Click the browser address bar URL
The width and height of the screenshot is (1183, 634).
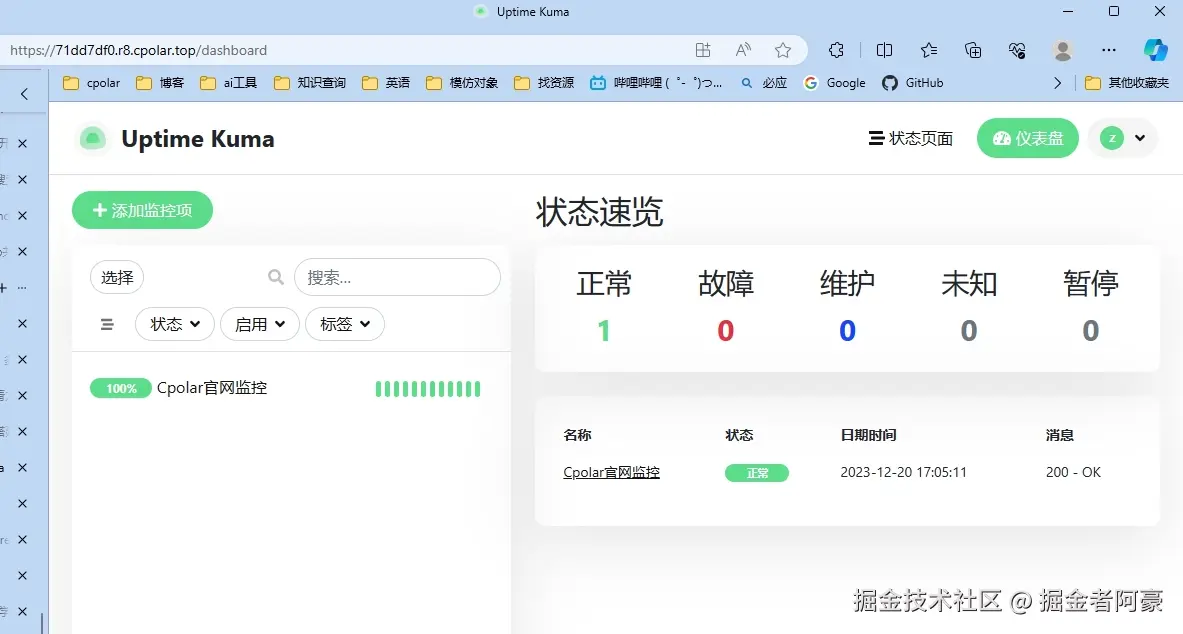coord(138,51)
